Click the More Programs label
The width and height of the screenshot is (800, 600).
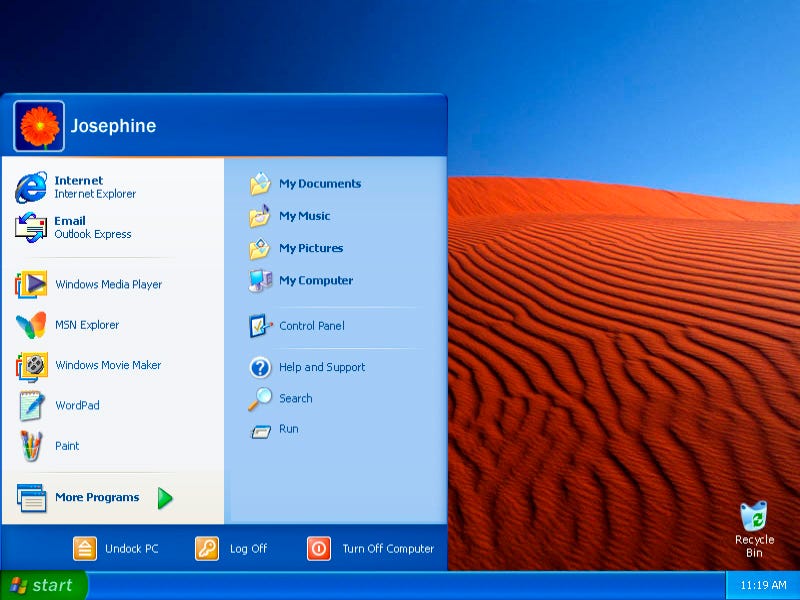tap(97, 497)
